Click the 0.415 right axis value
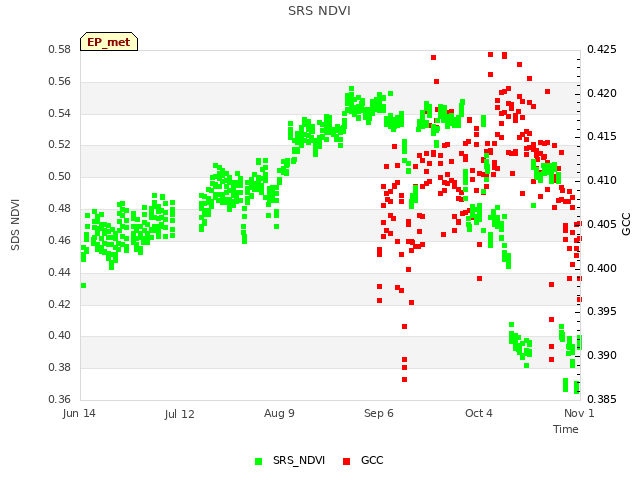 pyautogui.click(x=602, y=136)
